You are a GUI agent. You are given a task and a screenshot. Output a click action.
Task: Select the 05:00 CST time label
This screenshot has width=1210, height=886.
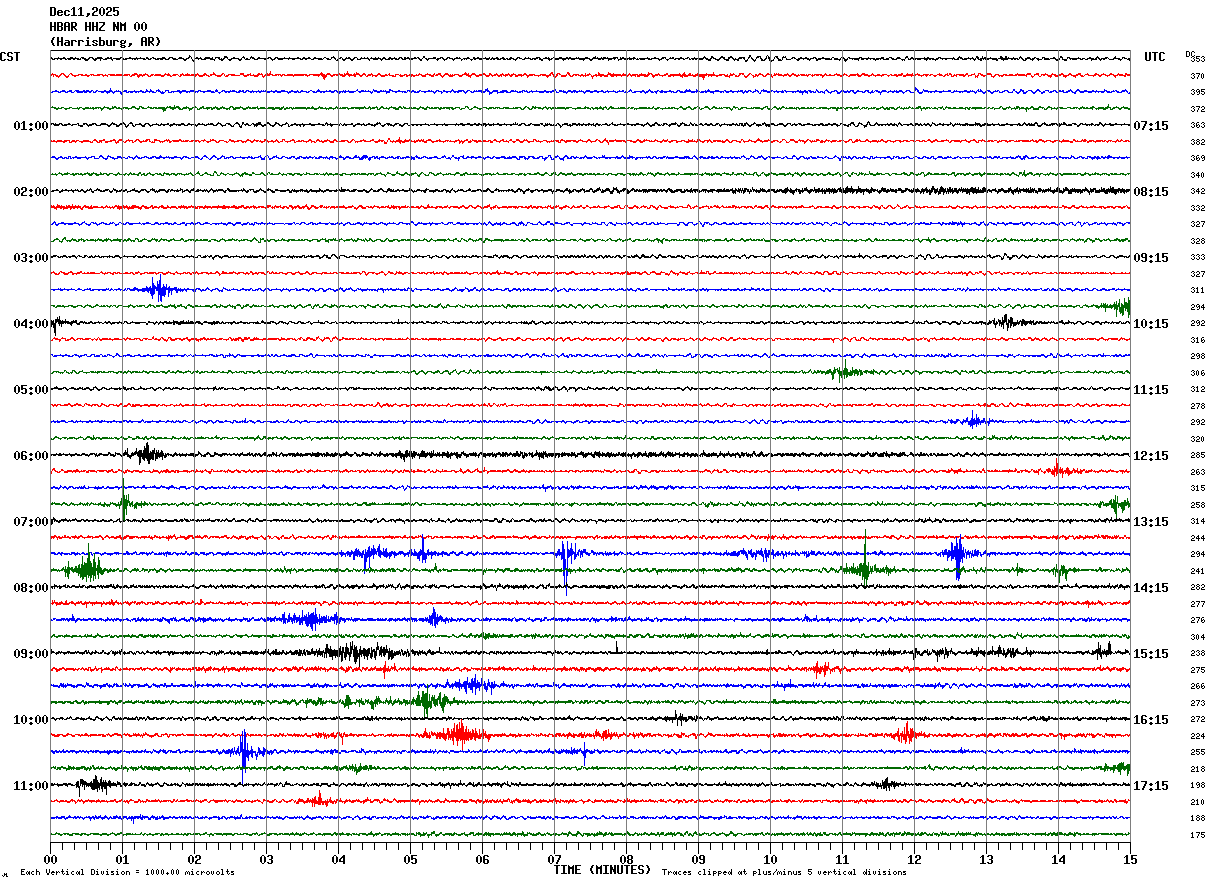(31, 390)
